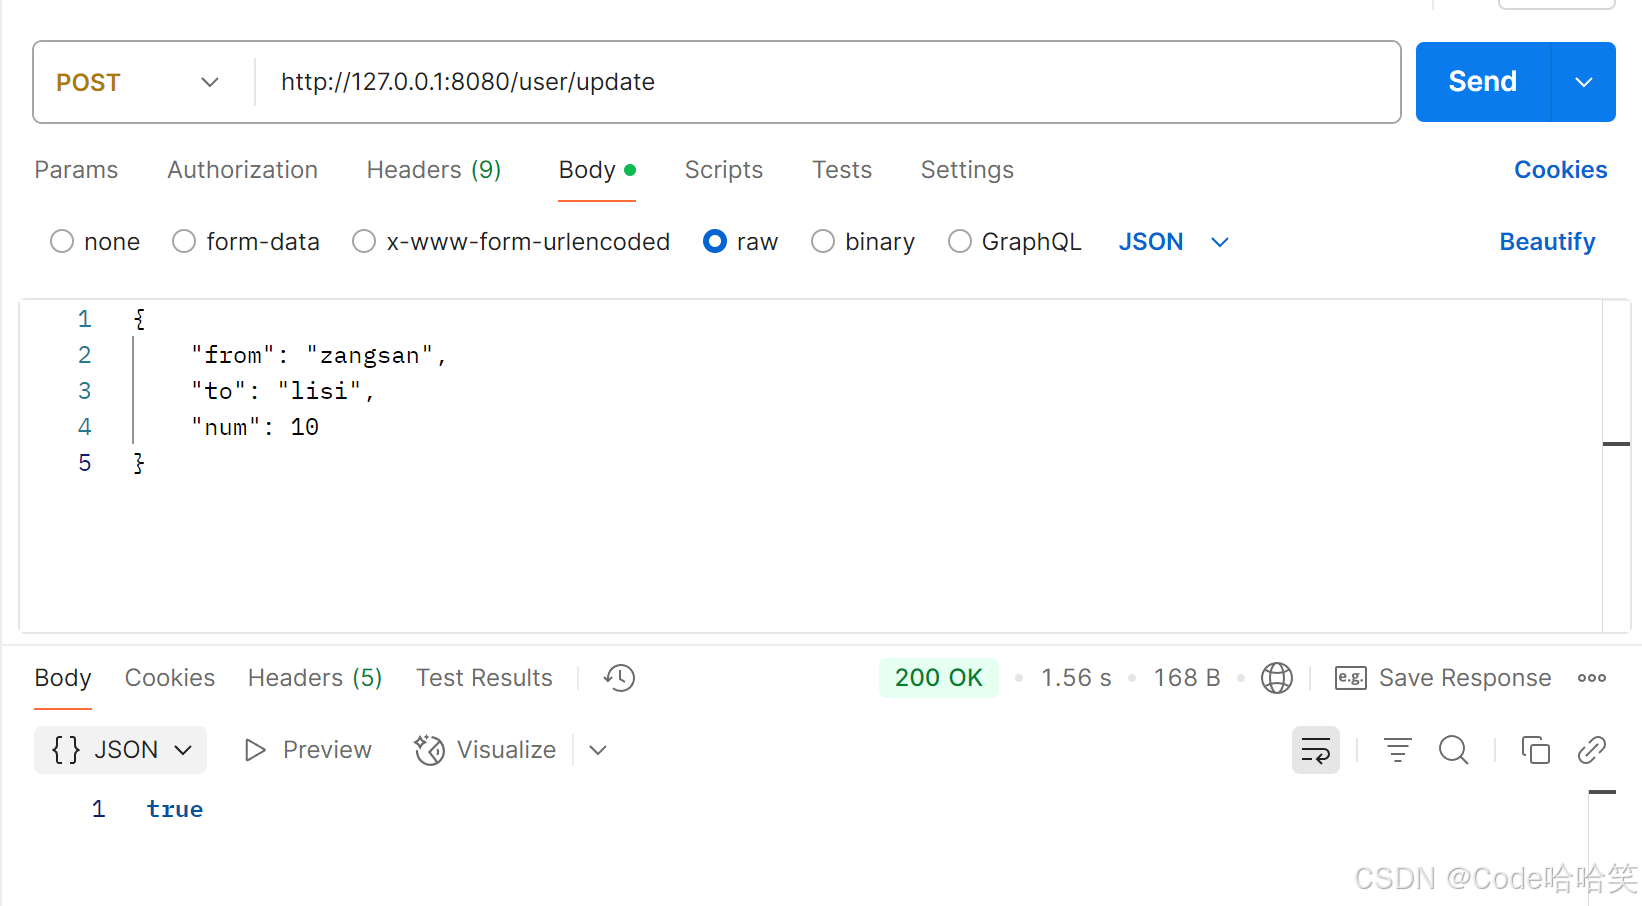This screenshot has width=1642, height=906.
Task: Switch to the Params tab
Action: click(x=76, y=170)
